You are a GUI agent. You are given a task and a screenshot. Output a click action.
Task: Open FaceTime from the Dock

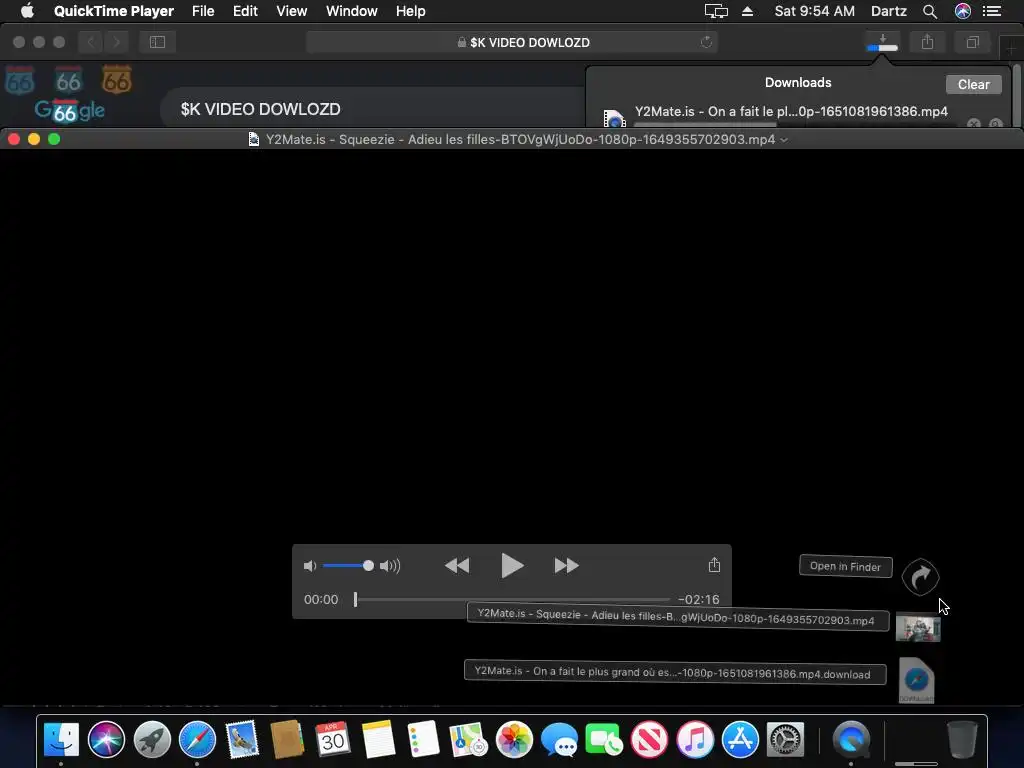tap(604, 741)
